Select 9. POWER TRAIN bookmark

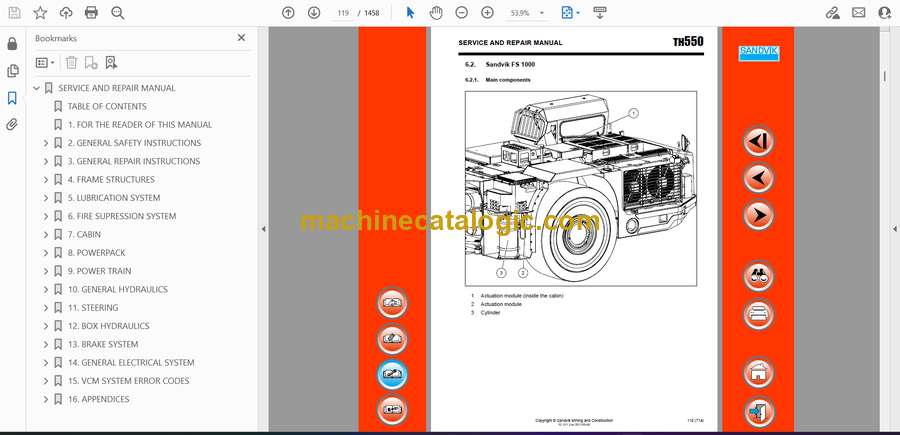coord(99,271)
